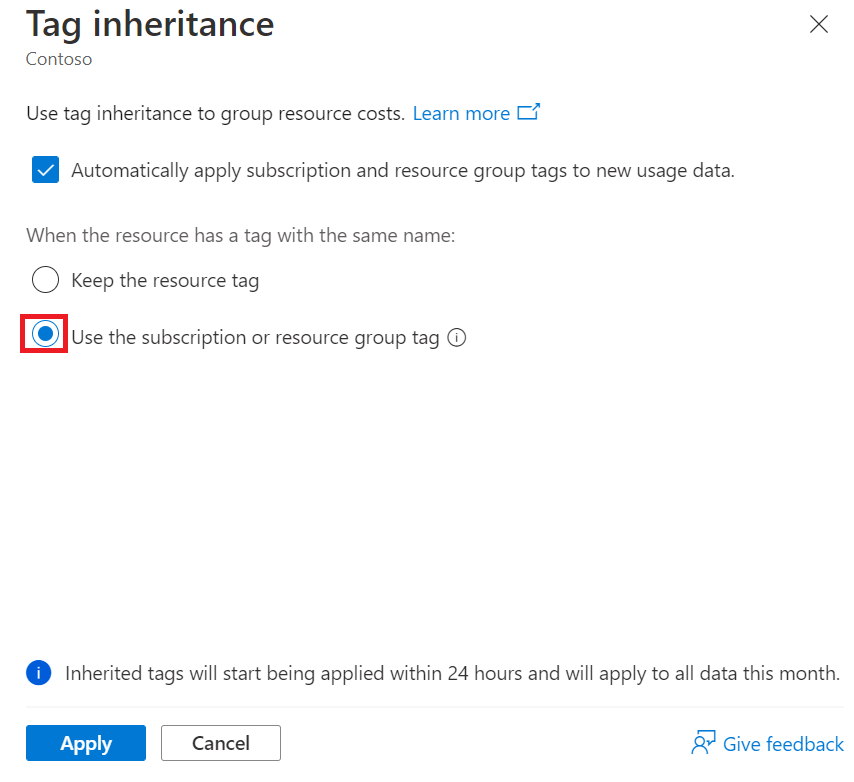854x782 pixels.
Task: Cancel the tag inheritance changes
Action: tap(220, 743)
